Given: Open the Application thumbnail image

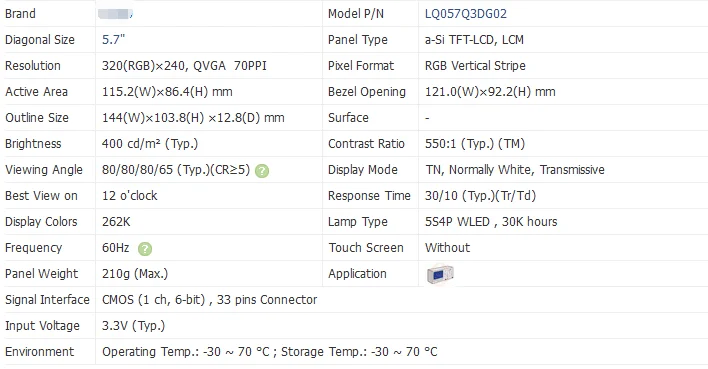Looking at the screenshot, I should 440,274.
